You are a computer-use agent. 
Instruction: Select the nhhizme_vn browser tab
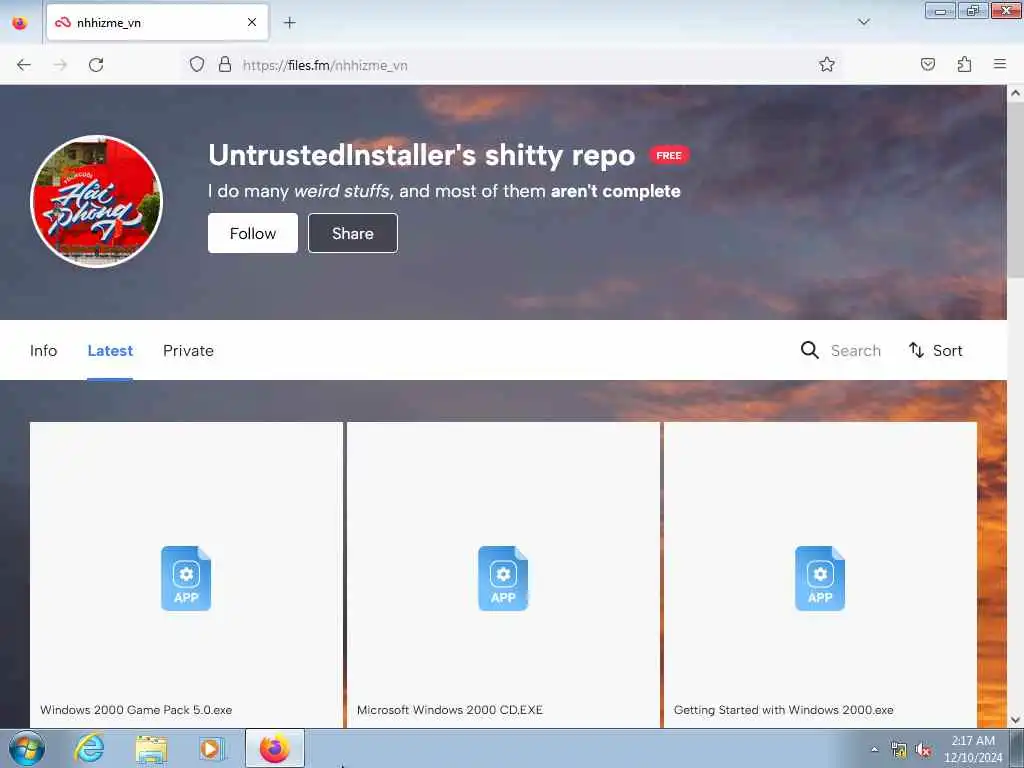[x=157, y=22]
